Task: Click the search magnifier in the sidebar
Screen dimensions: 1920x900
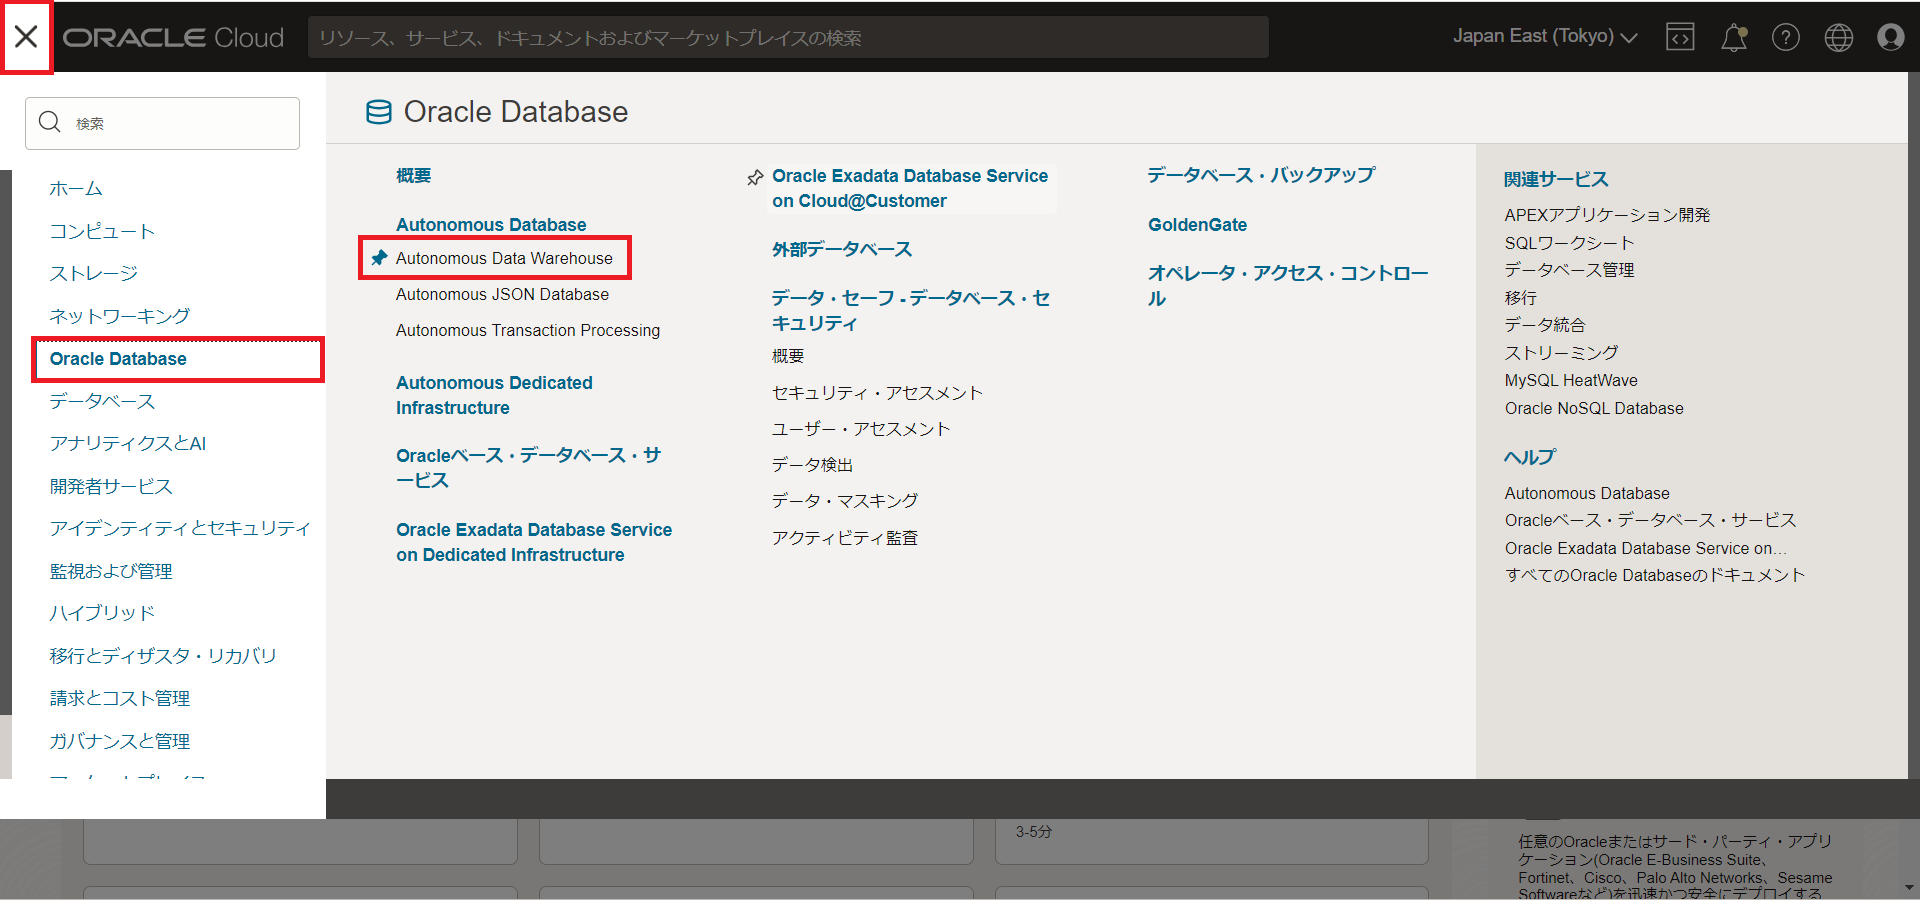Action: pyautogui.click(x=50, y=122)
